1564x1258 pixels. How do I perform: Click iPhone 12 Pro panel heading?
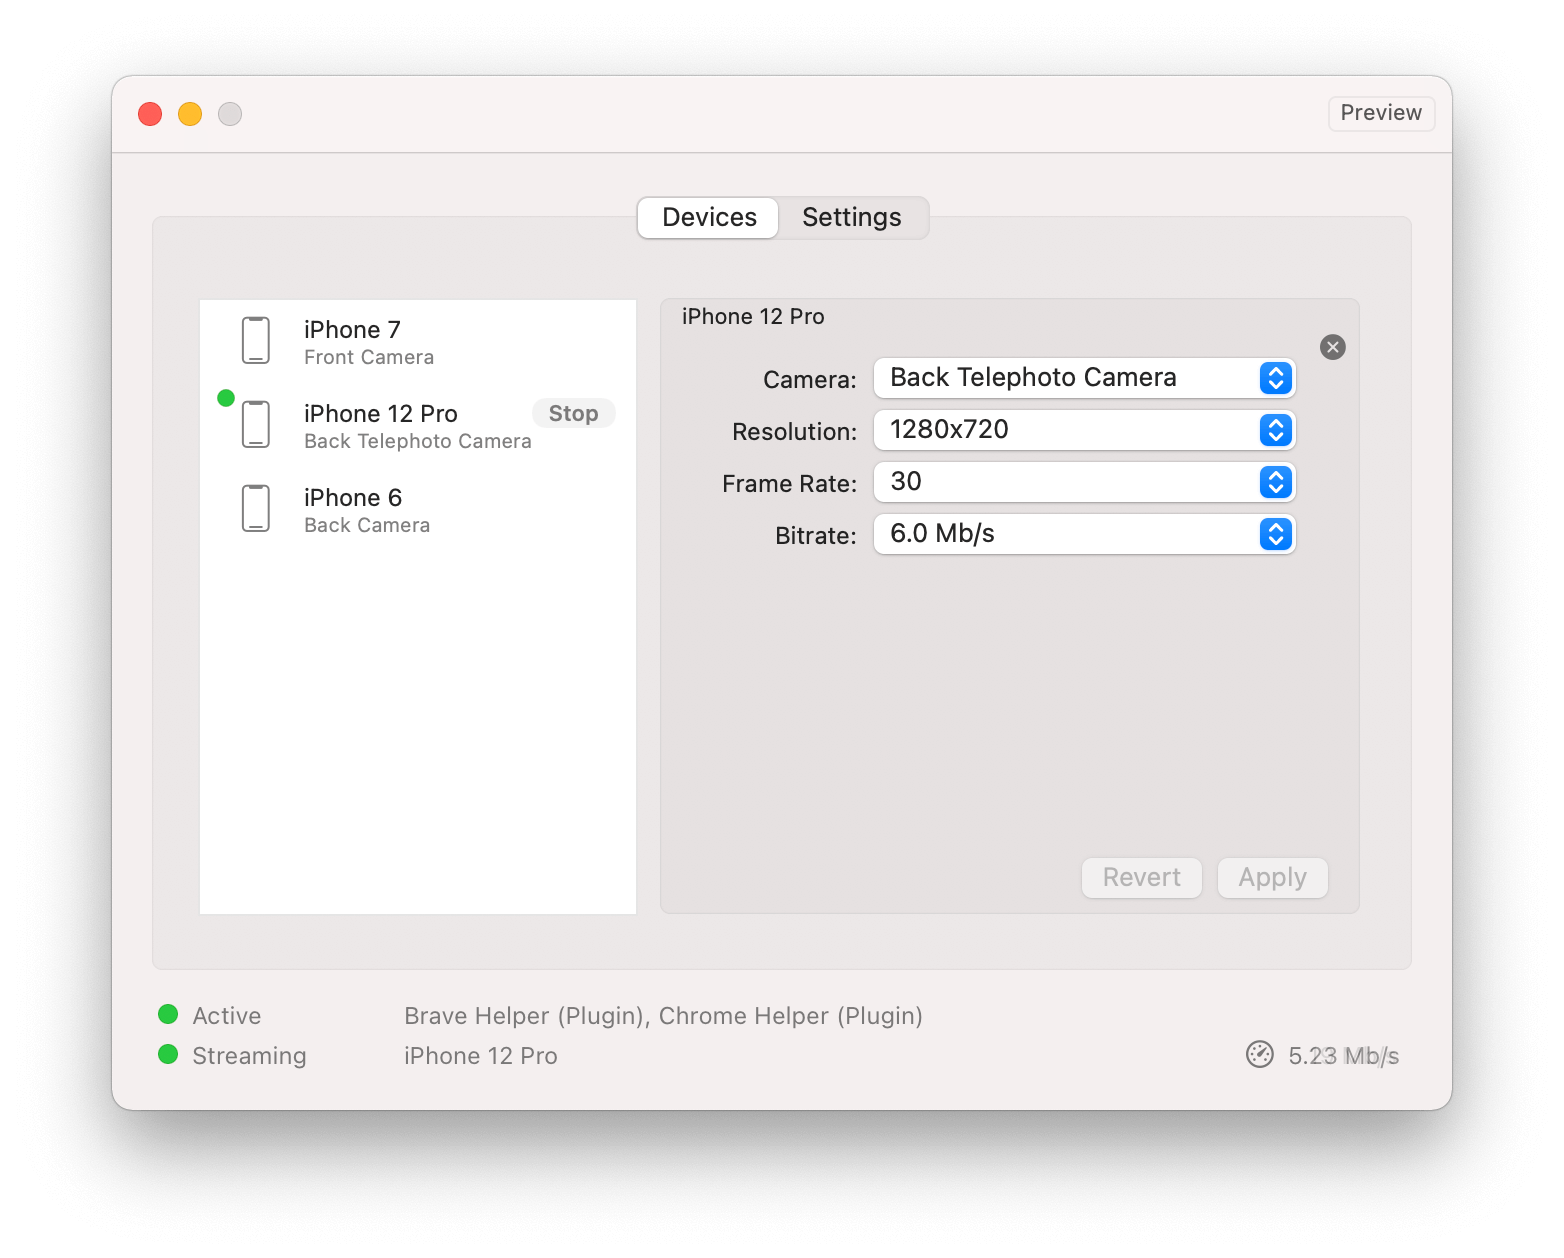coord(753,317)
